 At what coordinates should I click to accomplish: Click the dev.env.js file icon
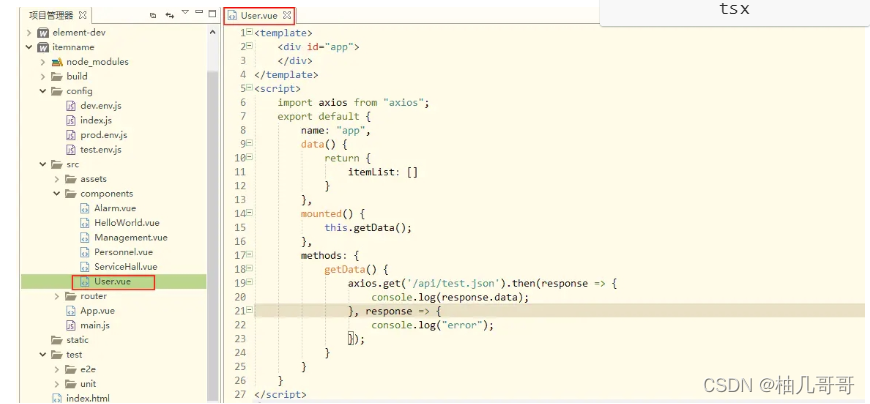[x=70, y=105]
